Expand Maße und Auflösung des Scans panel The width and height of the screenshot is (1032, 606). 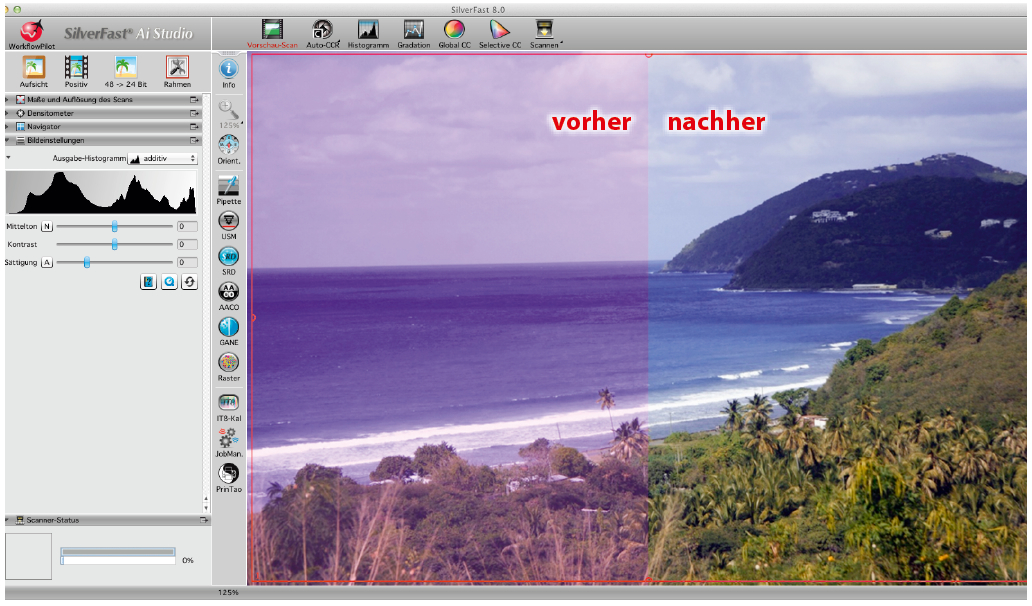tap(7, 99)
